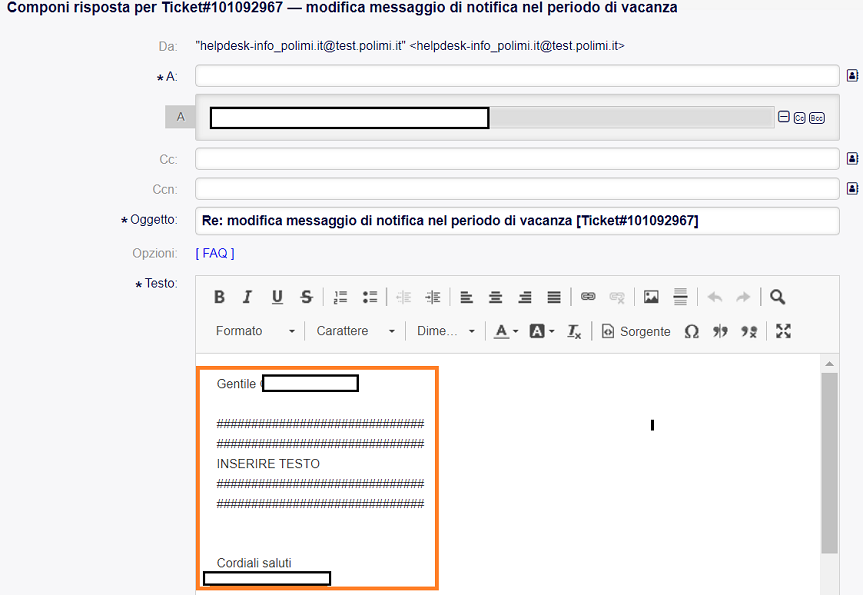Insert a hyperlink with the link icon

click(588, 297)
